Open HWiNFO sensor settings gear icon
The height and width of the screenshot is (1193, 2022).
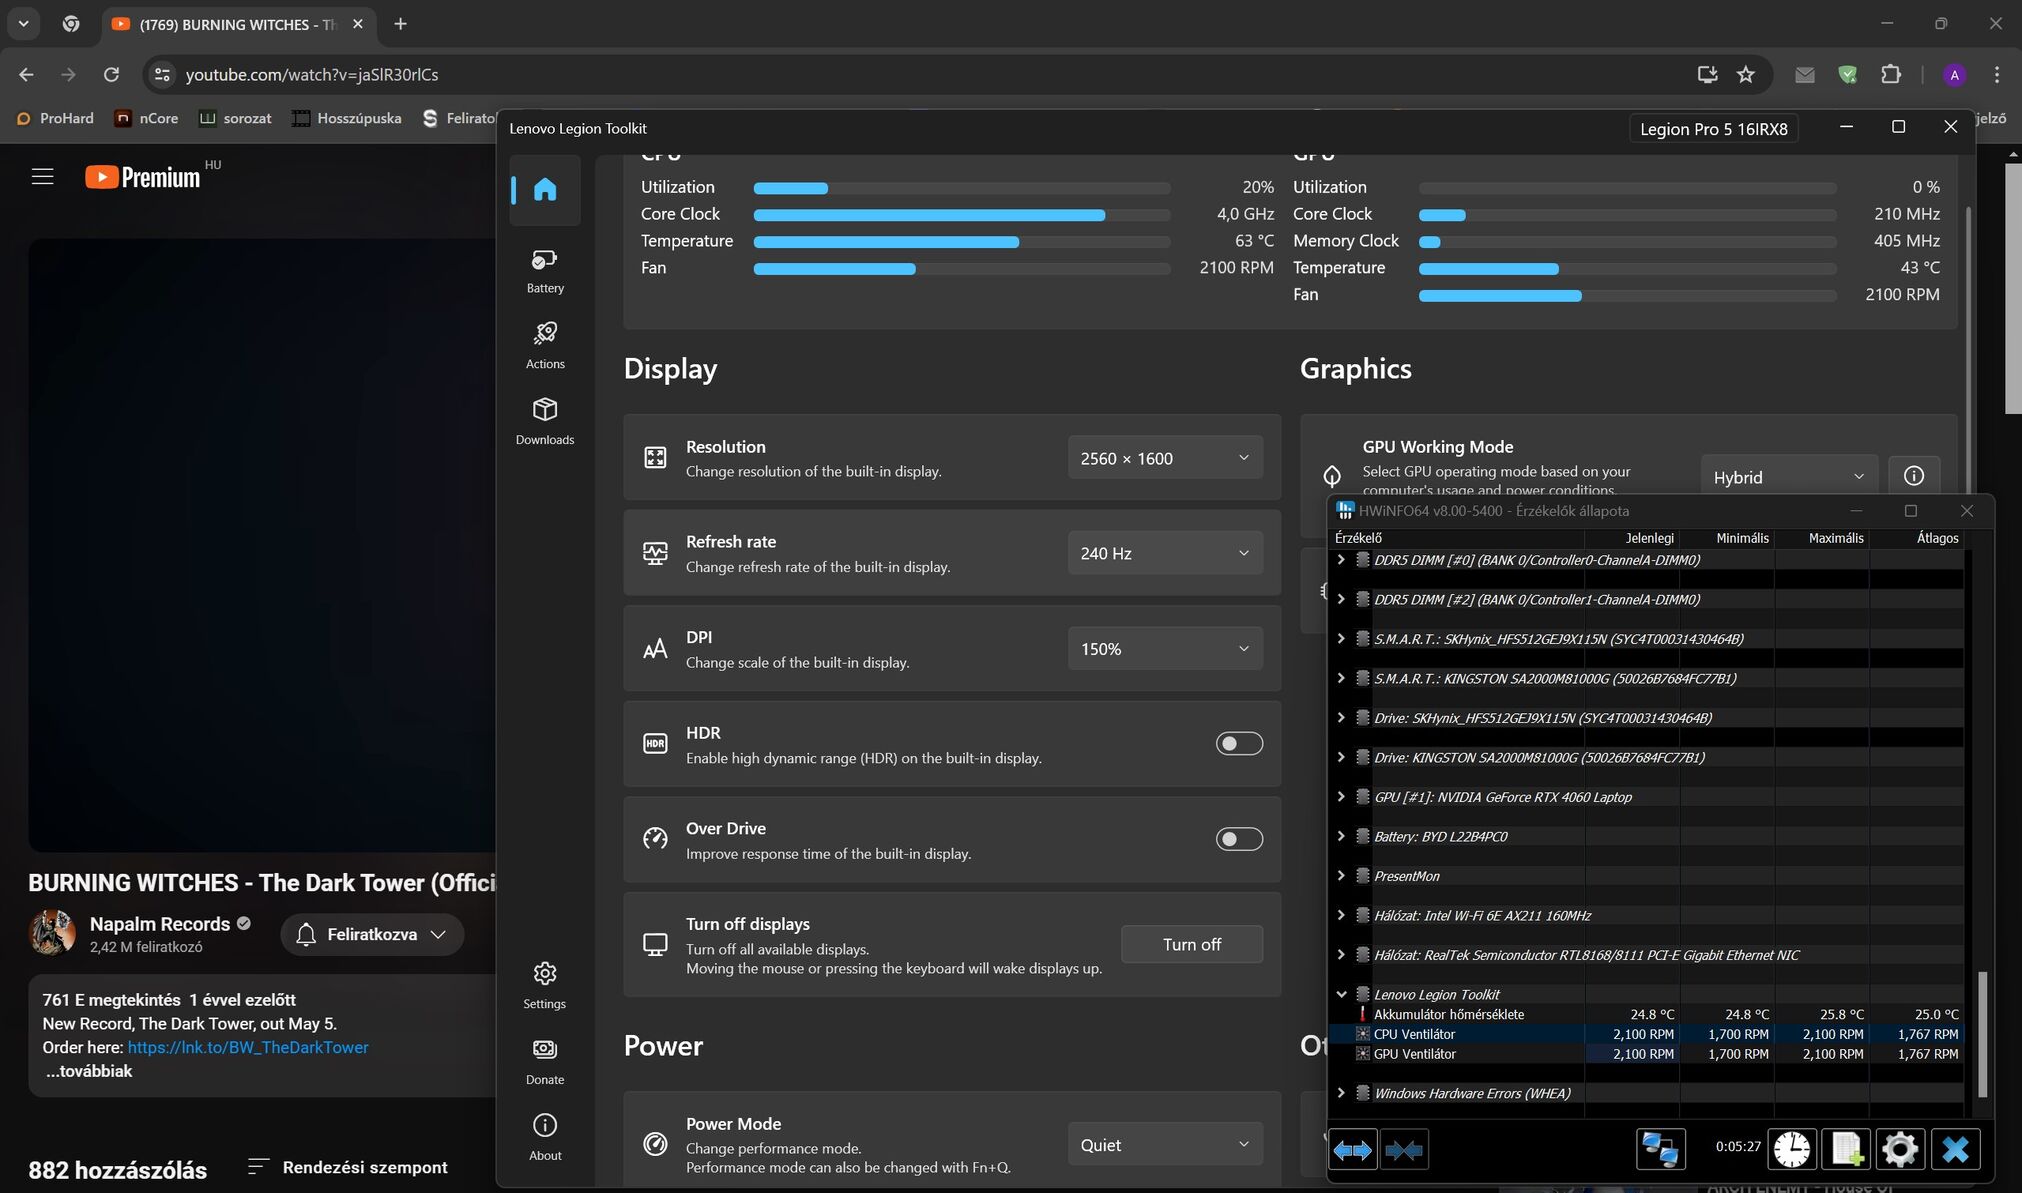pos(1899,1149)
